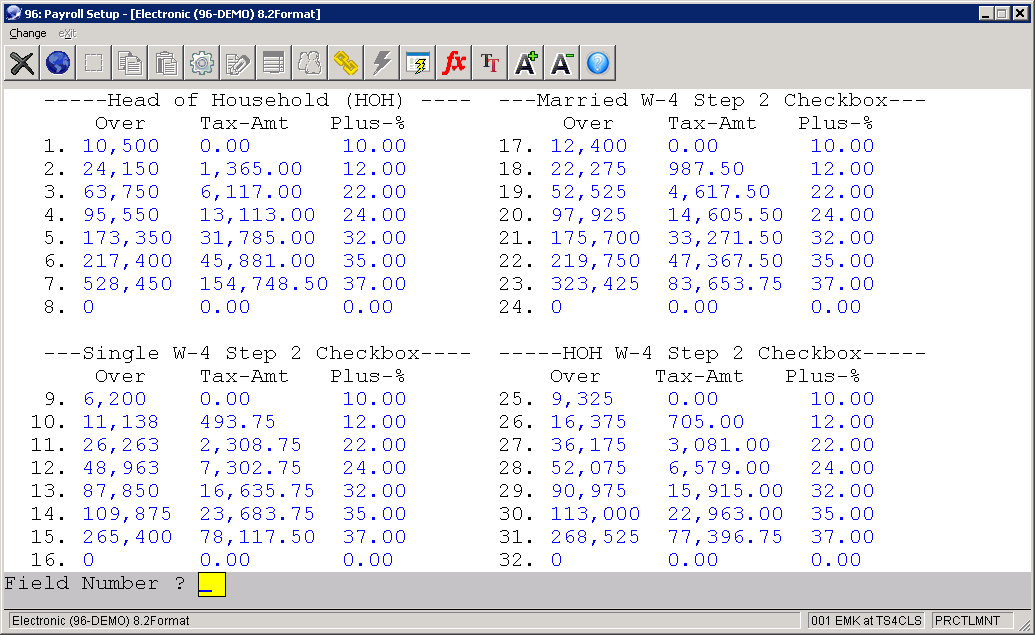Click the Head of Household (HOH) section heading
The image size is (1035, 635).
(x=255, y=100)
